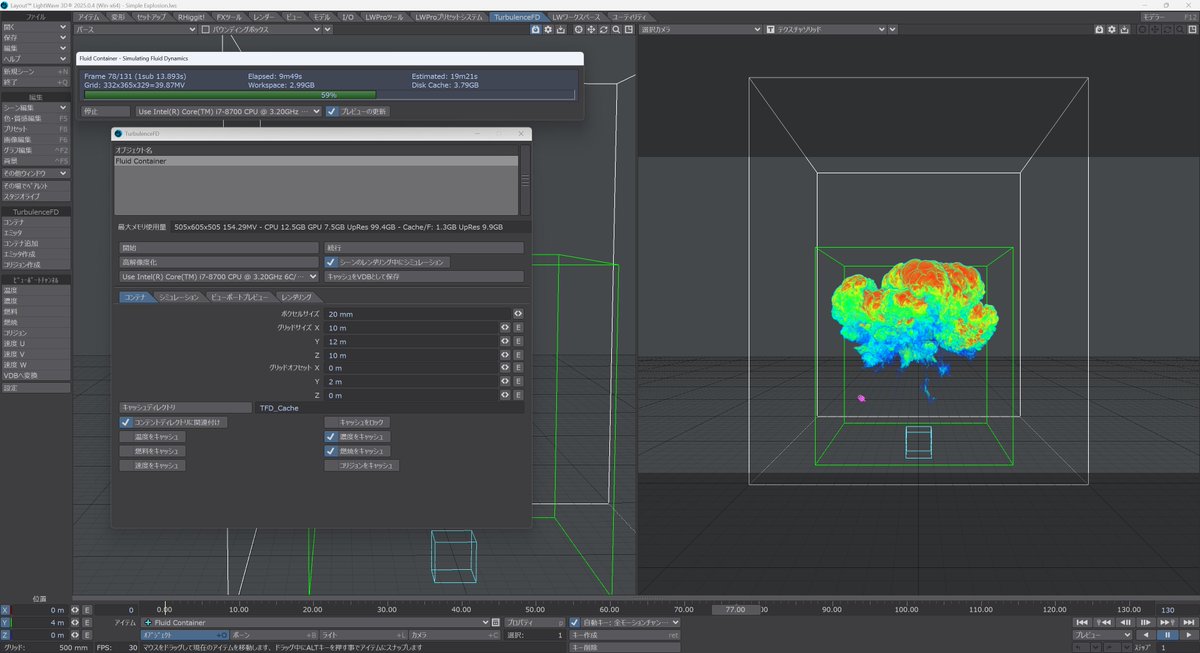Click コリジョンをキャッシュ button

click(x=361, y=465)
